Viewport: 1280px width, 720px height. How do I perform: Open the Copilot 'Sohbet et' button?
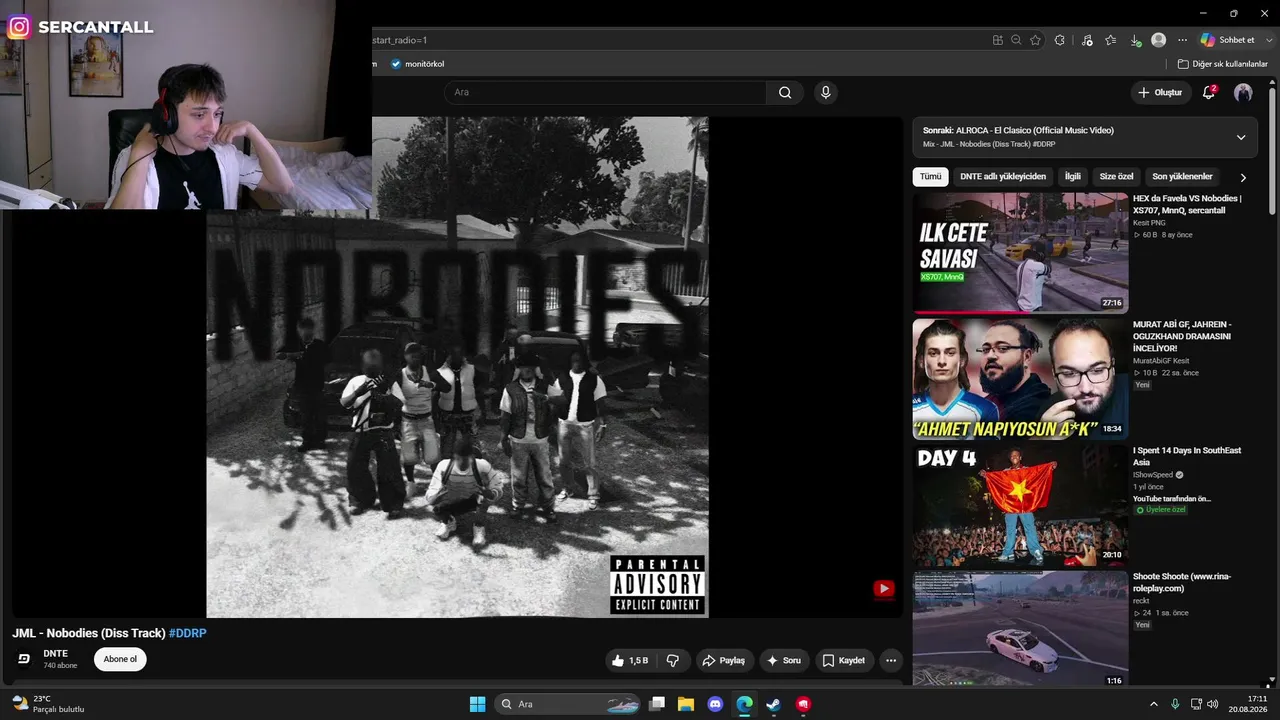[1227, 40]
